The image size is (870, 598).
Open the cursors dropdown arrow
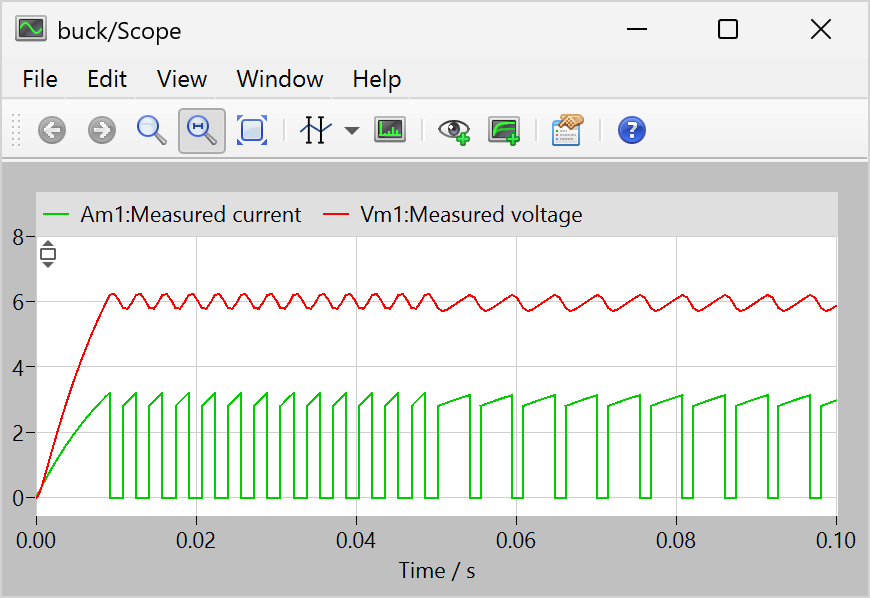(x=352, y=131)
